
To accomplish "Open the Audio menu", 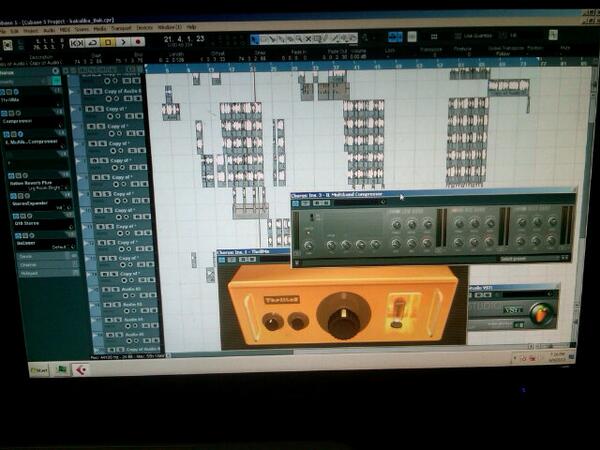I will tap(49, 30).
